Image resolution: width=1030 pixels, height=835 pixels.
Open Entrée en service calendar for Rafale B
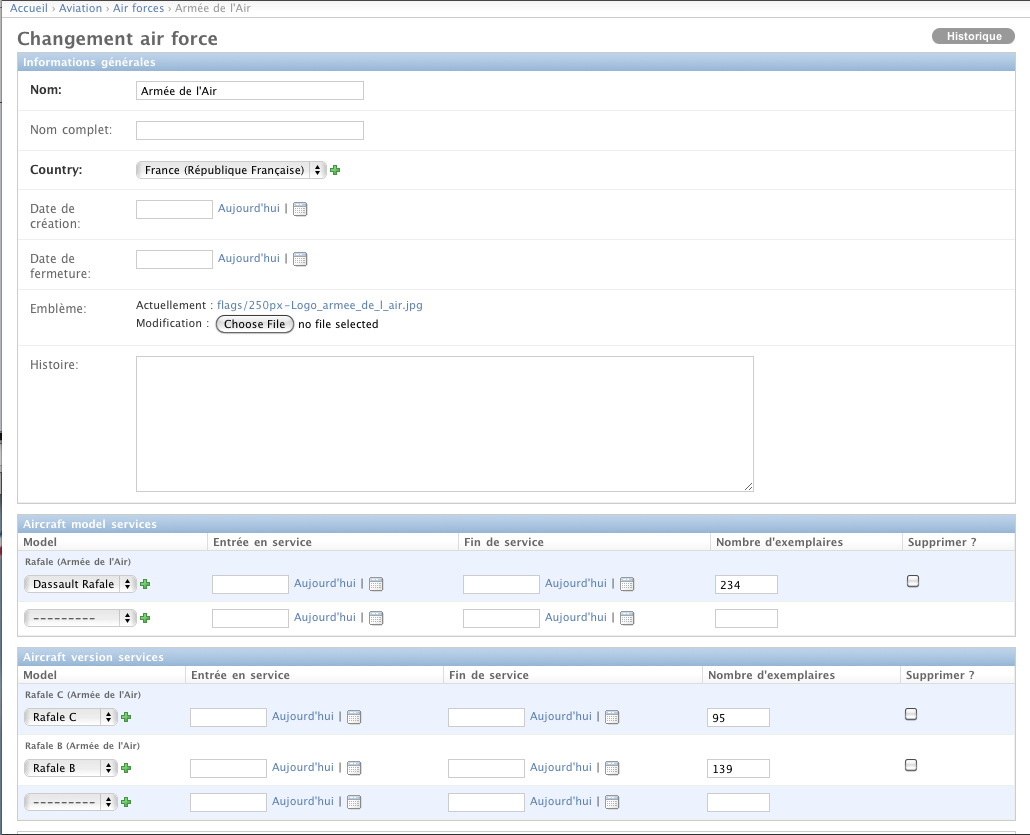354,768
